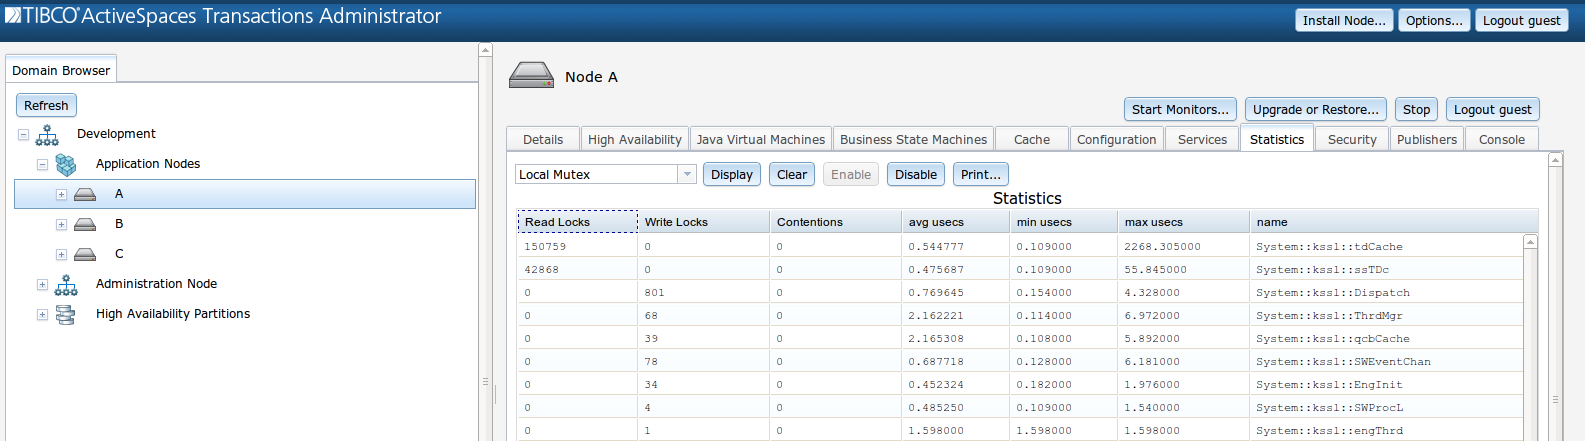Click the 2268.305000 max usecs cell
This screenshot has width=1585, height=441.
(1182, 246)
